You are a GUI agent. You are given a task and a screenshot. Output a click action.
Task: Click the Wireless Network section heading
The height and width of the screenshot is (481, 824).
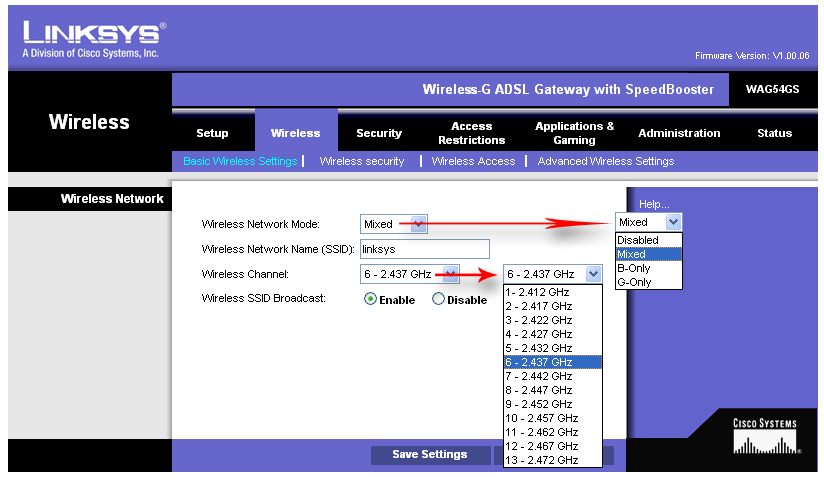click(x=112, y=199)
